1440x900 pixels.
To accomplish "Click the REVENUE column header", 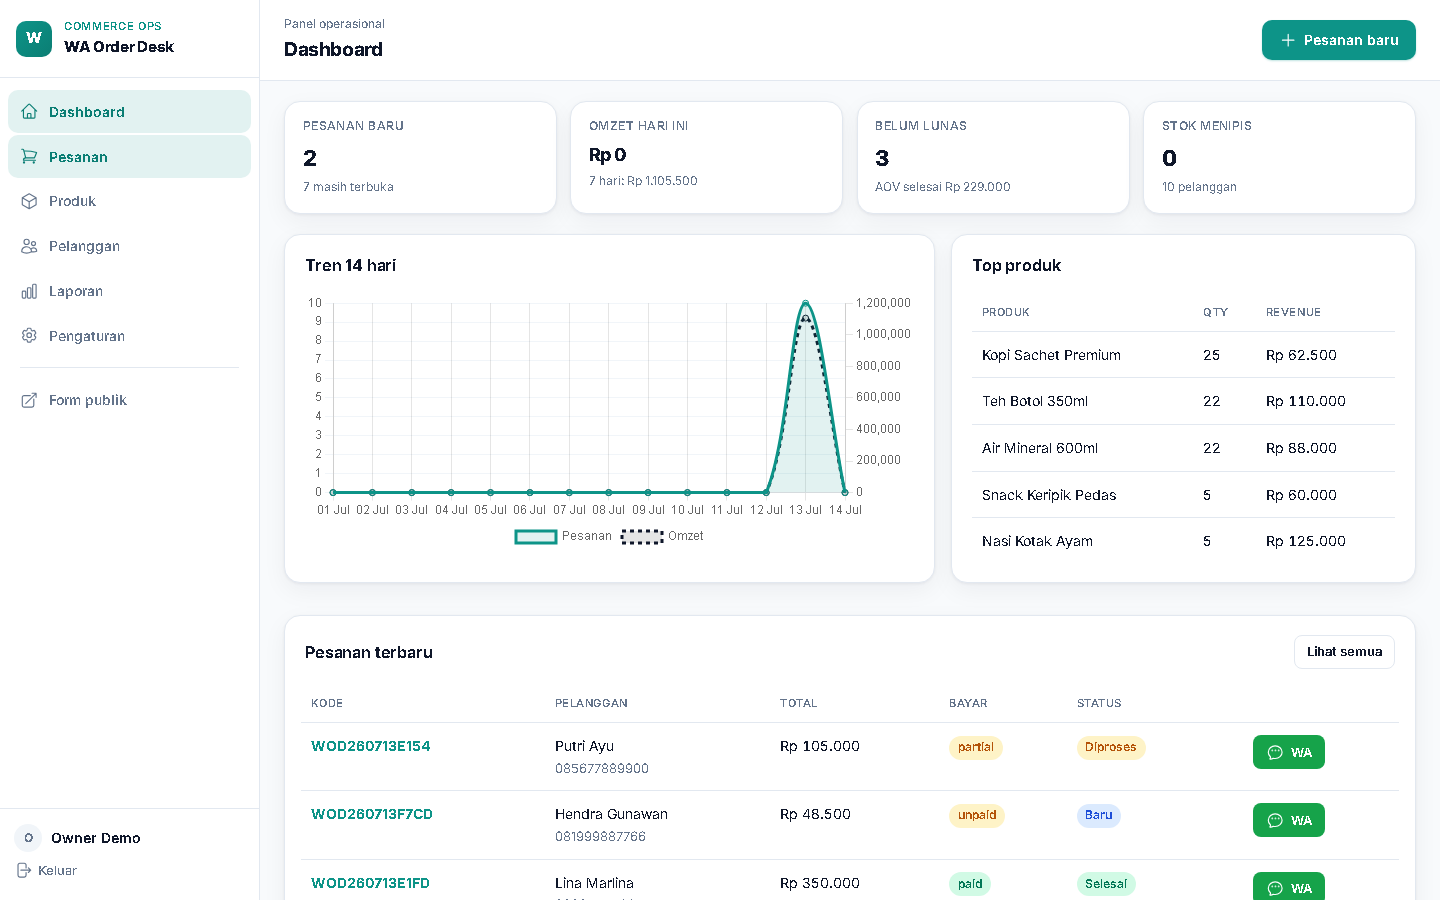I will pyautogui.click(x=1293, y=312).
